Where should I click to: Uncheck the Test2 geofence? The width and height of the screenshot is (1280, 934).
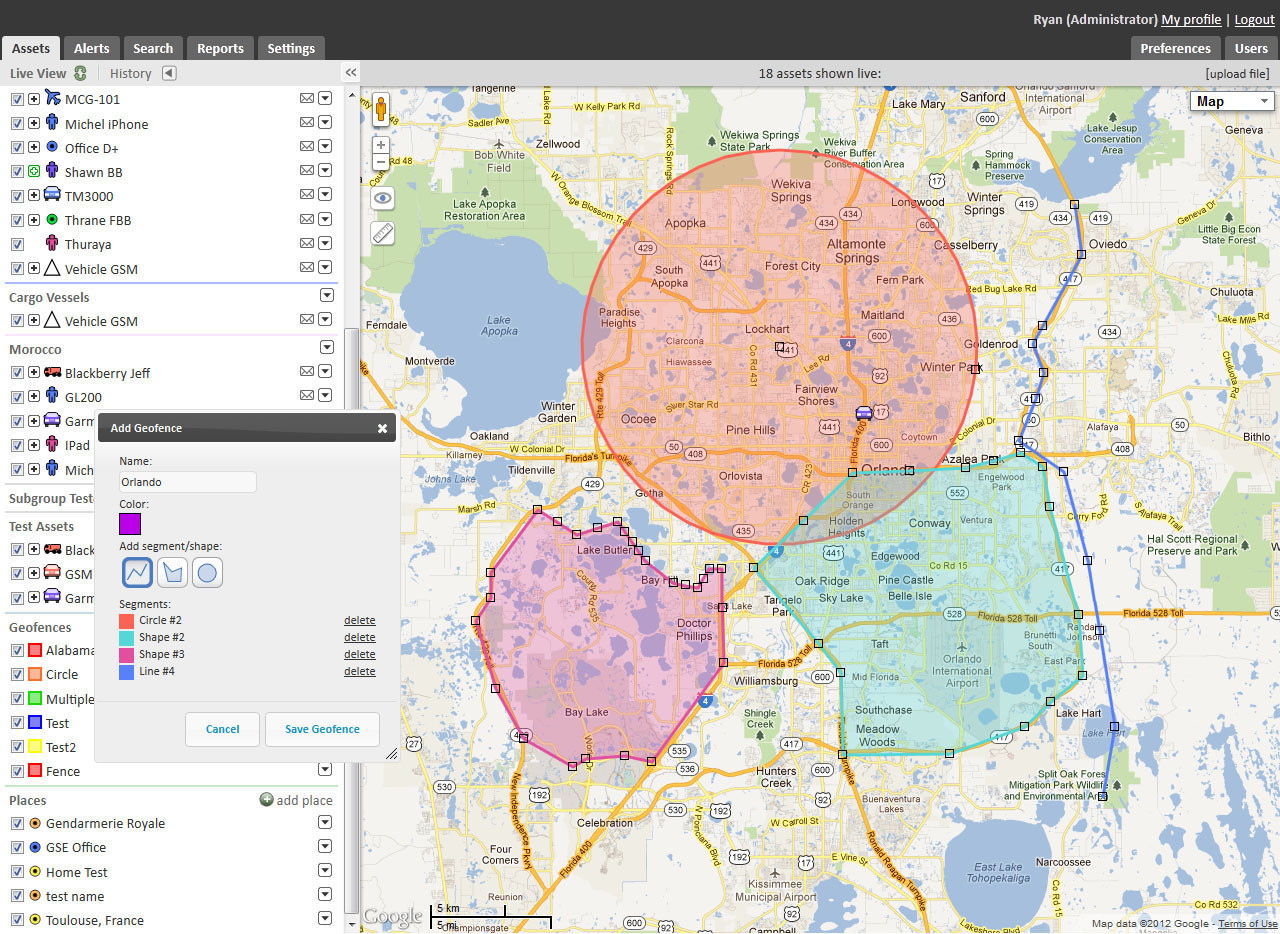[17, 747]
